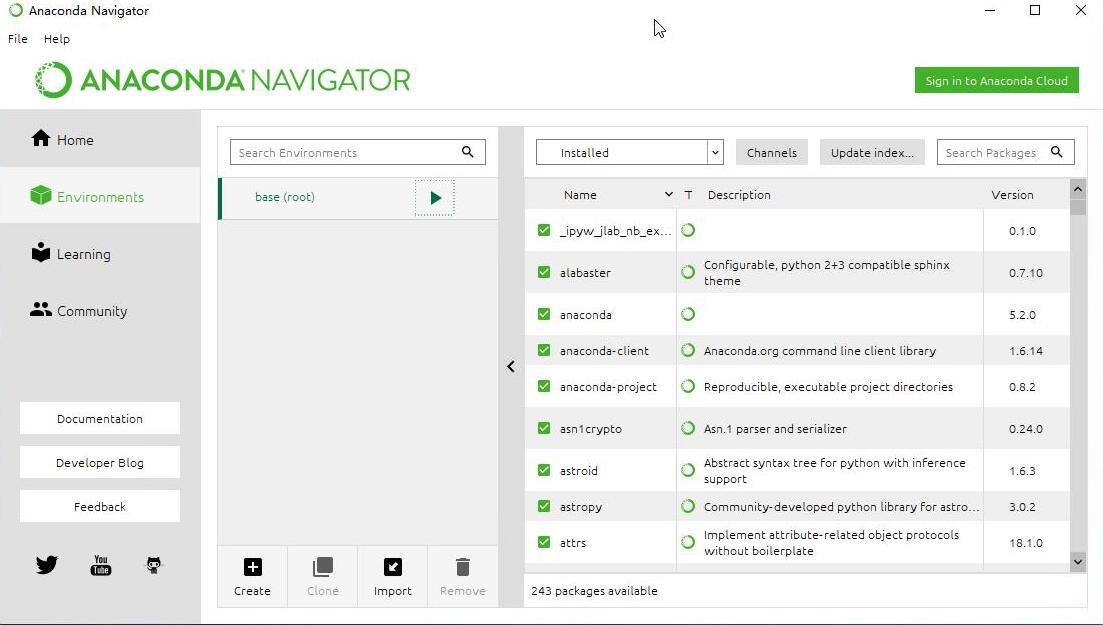Uncheck the _ipyw_jlab_nb_ext package checkbox
The height and width of the screenshot is (625, 1103).
(544, 230)
